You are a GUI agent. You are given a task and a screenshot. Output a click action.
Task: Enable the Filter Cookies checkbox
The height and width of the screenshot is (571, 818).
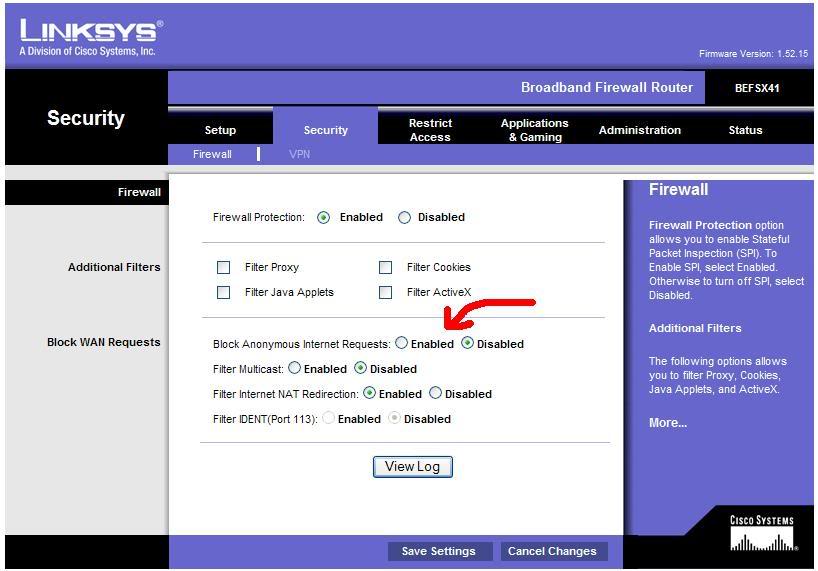385,268
